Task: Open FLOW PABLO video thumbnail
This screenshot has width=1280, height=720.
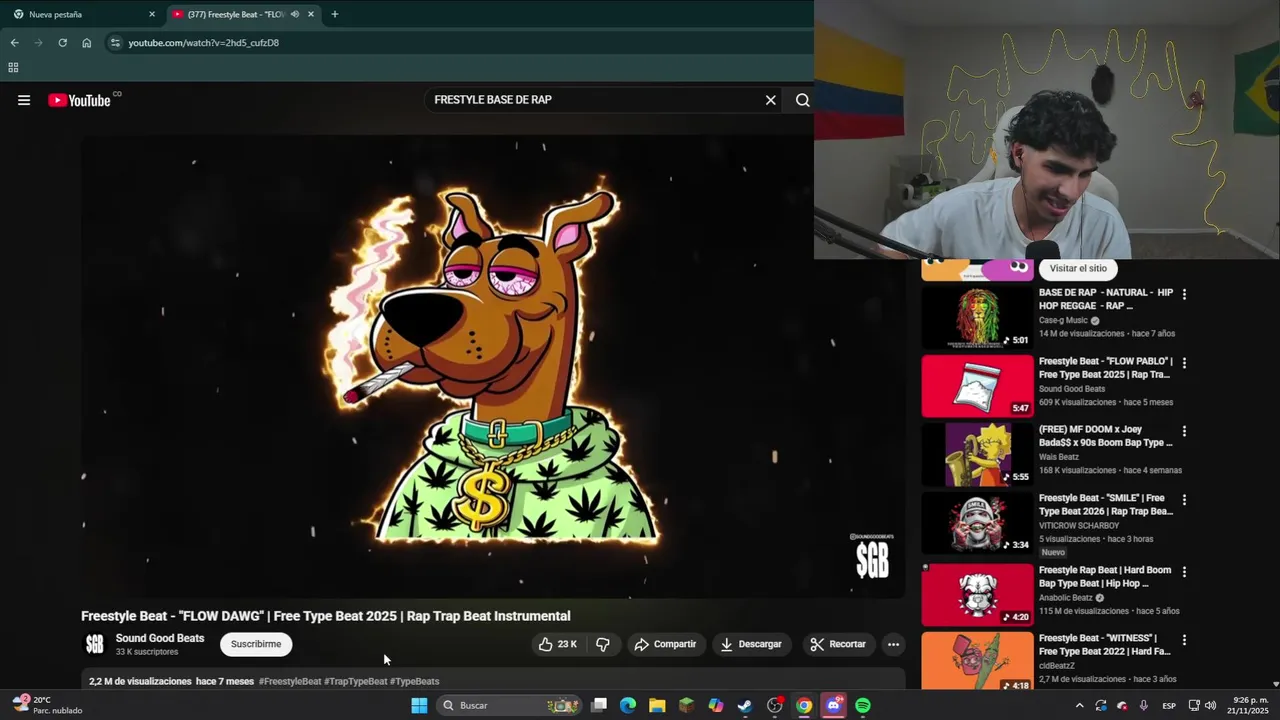Action: pos(977,386)
